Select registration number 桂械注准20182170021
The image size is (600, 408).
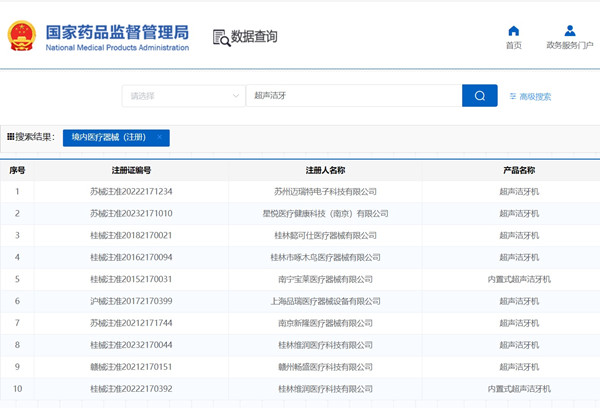(131, 235)
